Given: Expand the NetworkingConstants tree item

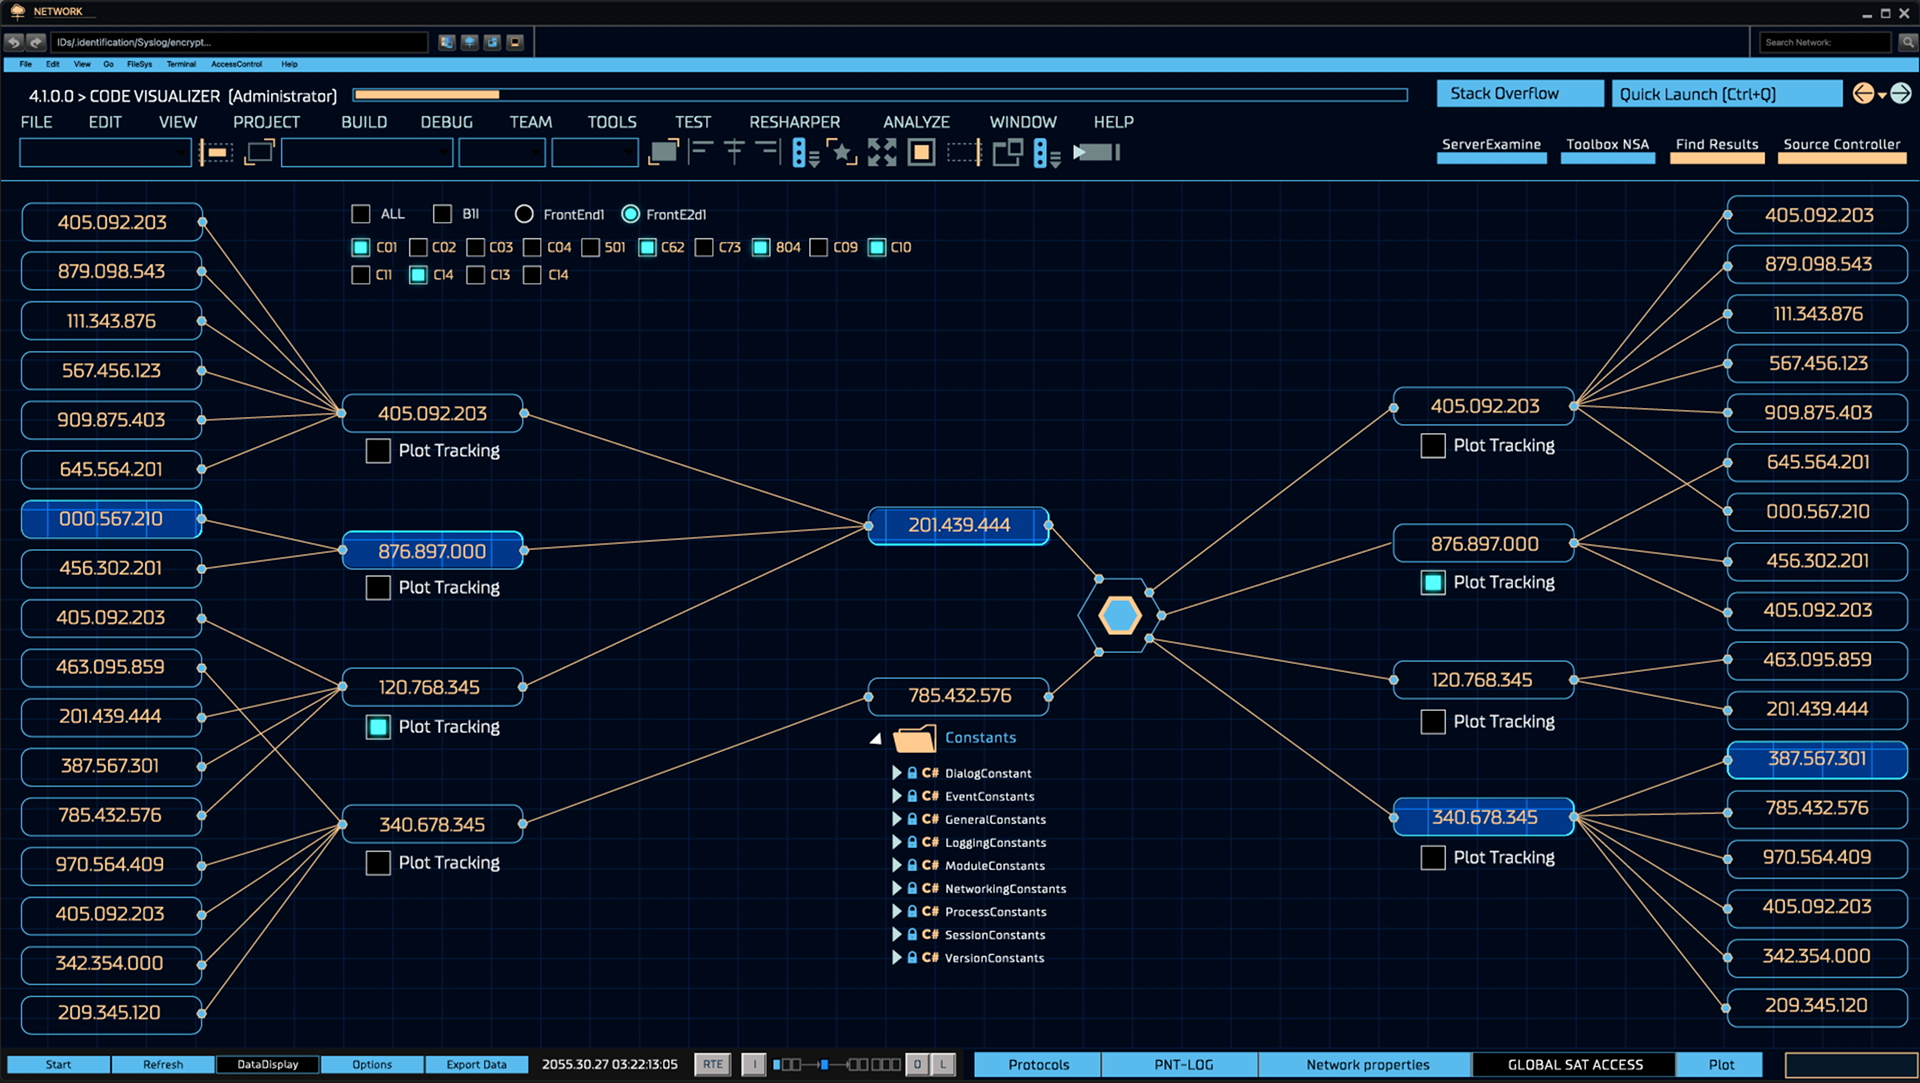Looking at the screenshot, I should click(896, 888).
